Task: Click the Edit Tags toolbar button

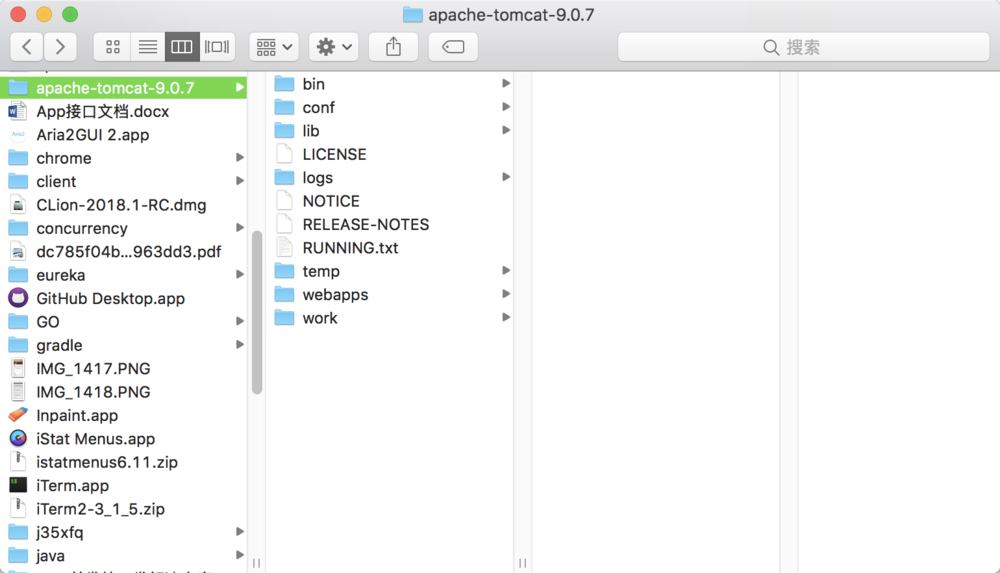Action: [x=453, y=47]
